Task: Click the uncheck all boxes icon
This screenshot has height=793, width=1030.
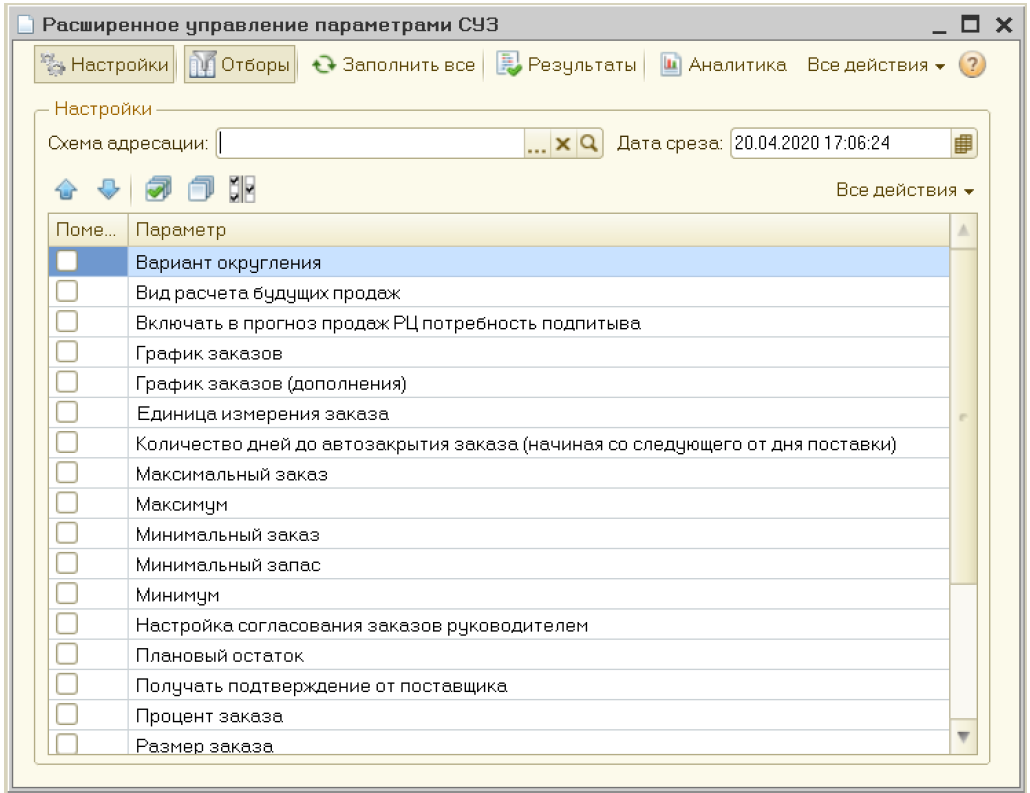Action: point(201,189)
